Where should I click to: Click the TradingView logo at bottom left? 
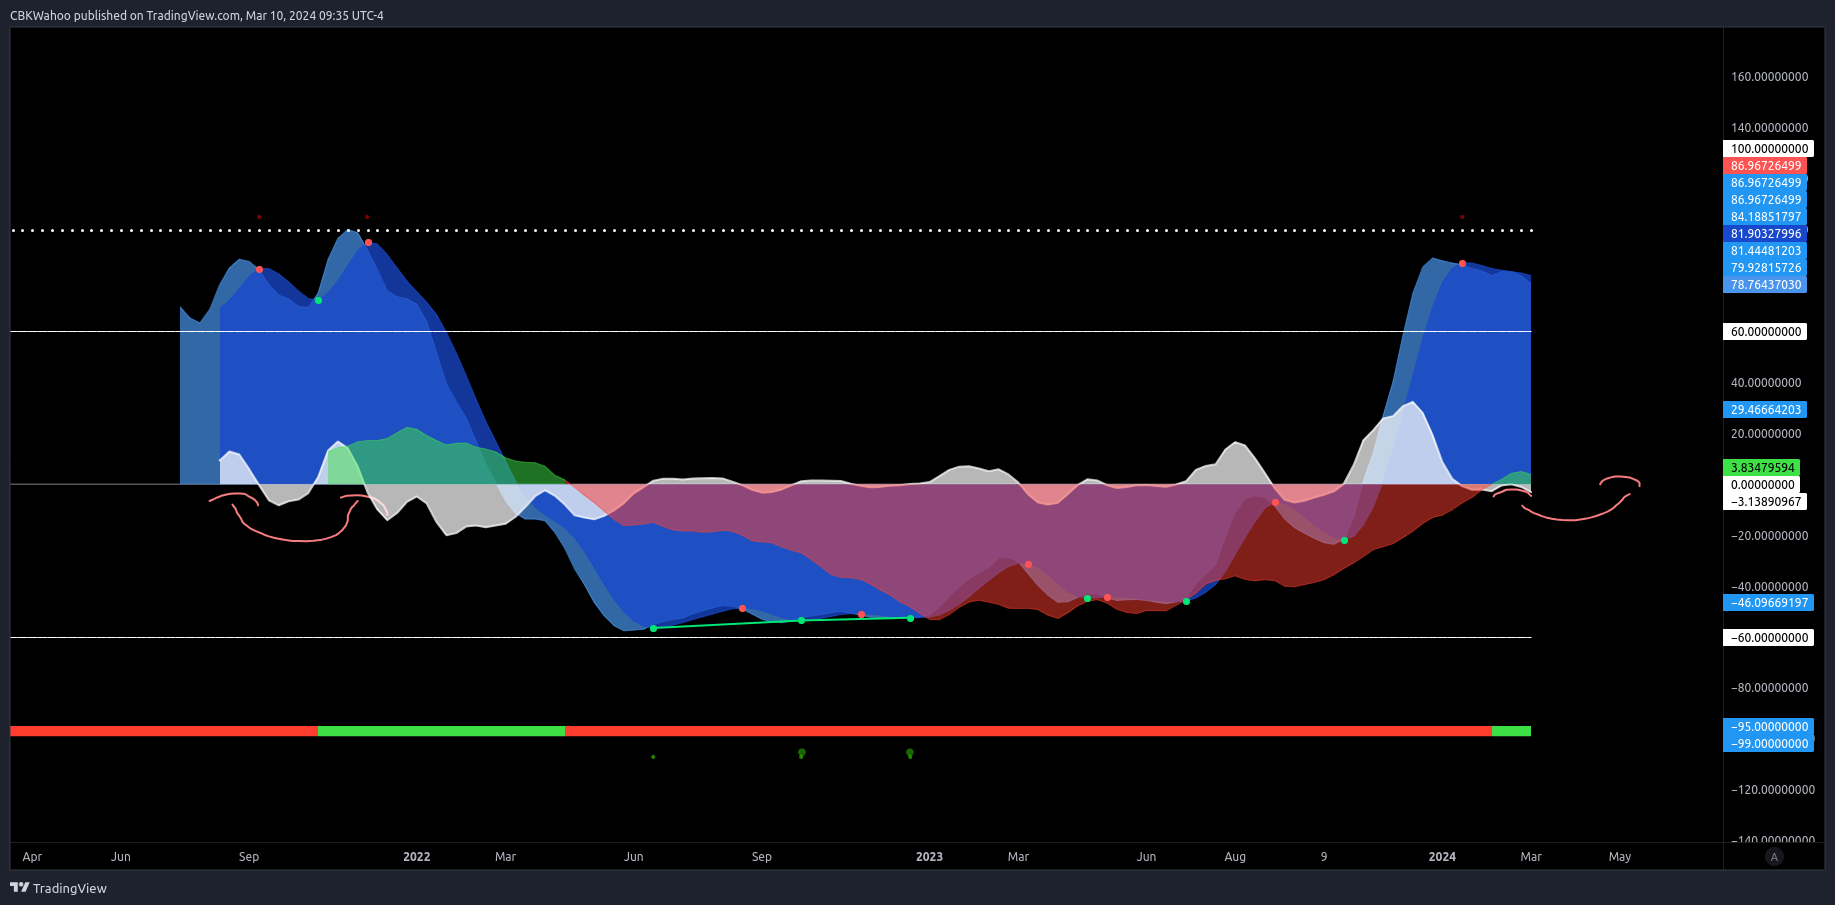[x=58, y=888]
